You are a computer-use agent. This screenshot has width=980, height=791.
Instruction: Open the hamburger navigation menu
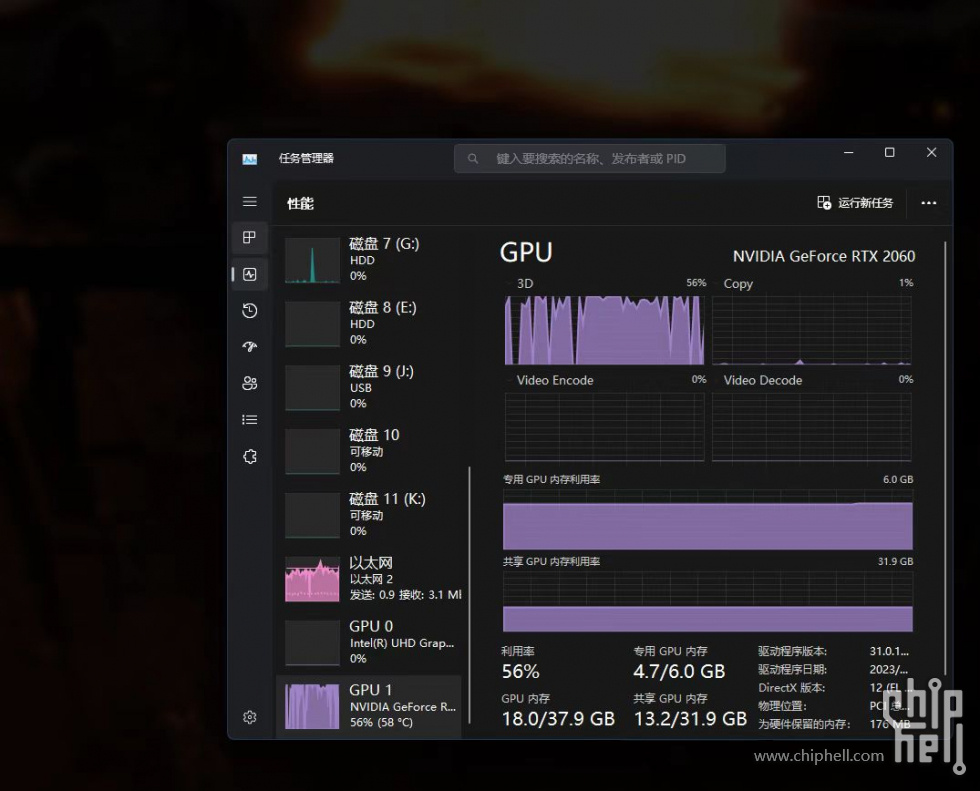pyautogui.click(x=249, y=201)
